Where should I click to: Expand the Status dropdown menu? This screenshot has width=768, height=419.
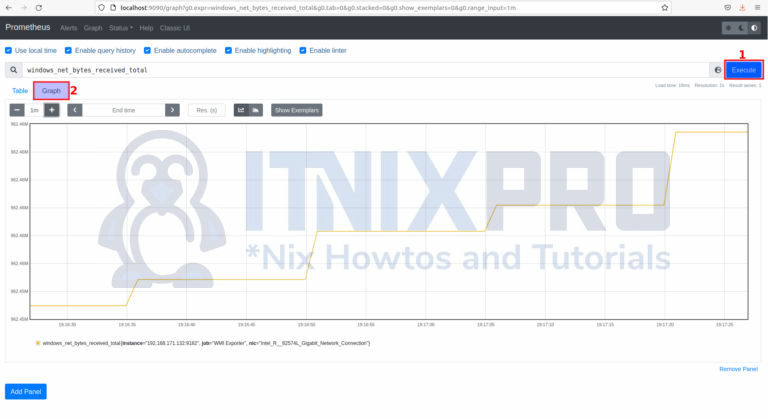(x=120, y=28)
